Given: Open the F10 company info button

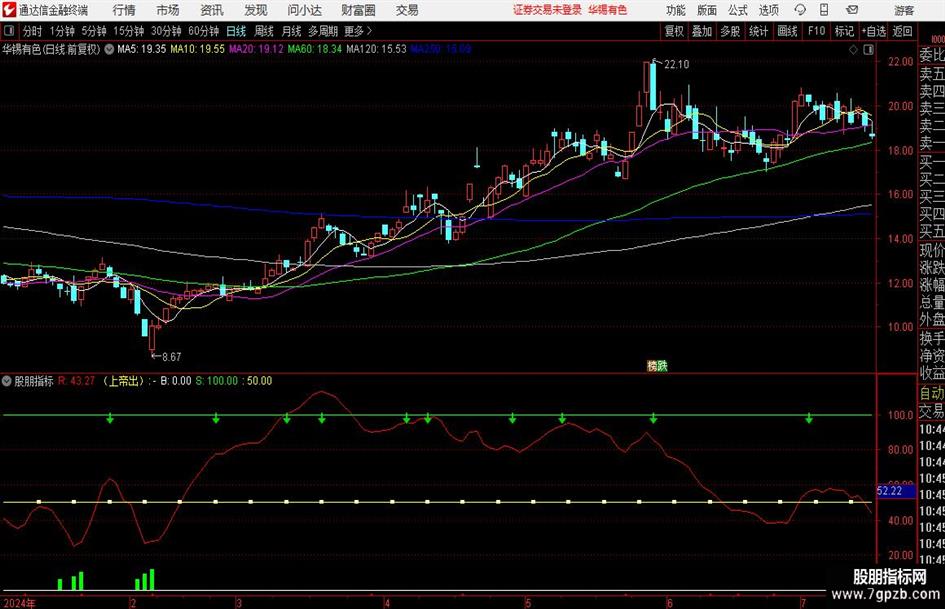Looking at the screenshot, I should [817, 31].
